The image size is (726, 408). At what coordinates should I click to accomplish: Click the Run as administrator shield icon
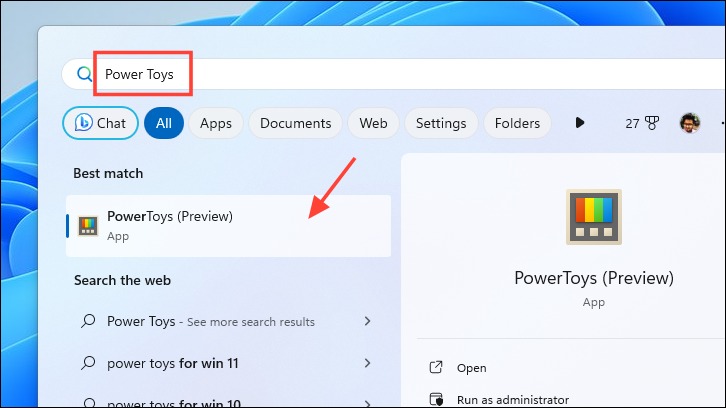click(x=436, y=399)
